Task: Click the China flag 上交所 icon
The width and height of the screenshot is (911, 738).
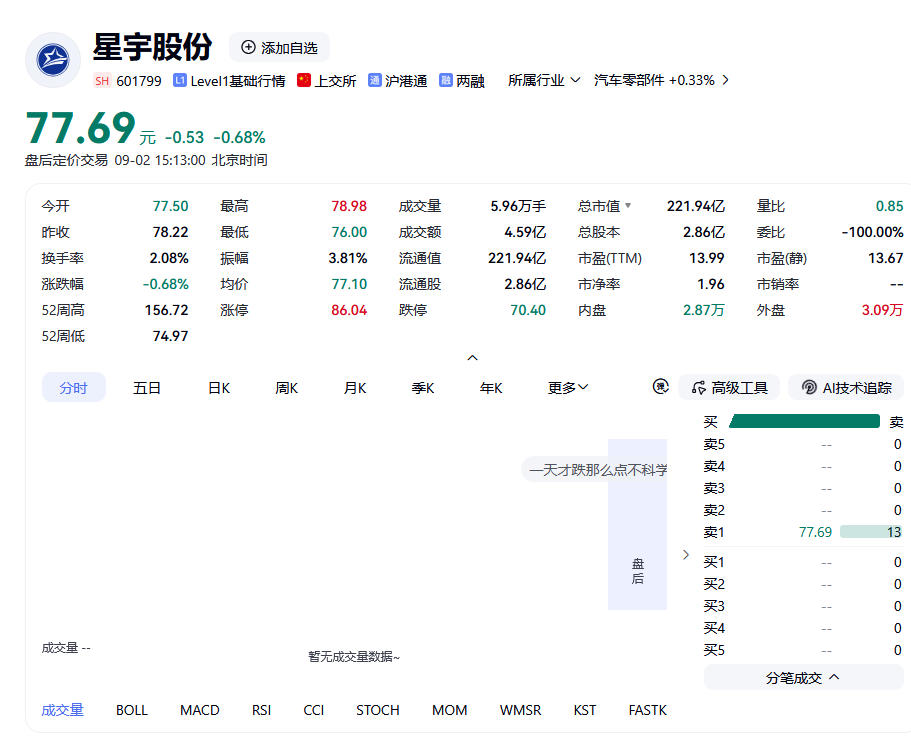Action: click(x=303, y=80)
